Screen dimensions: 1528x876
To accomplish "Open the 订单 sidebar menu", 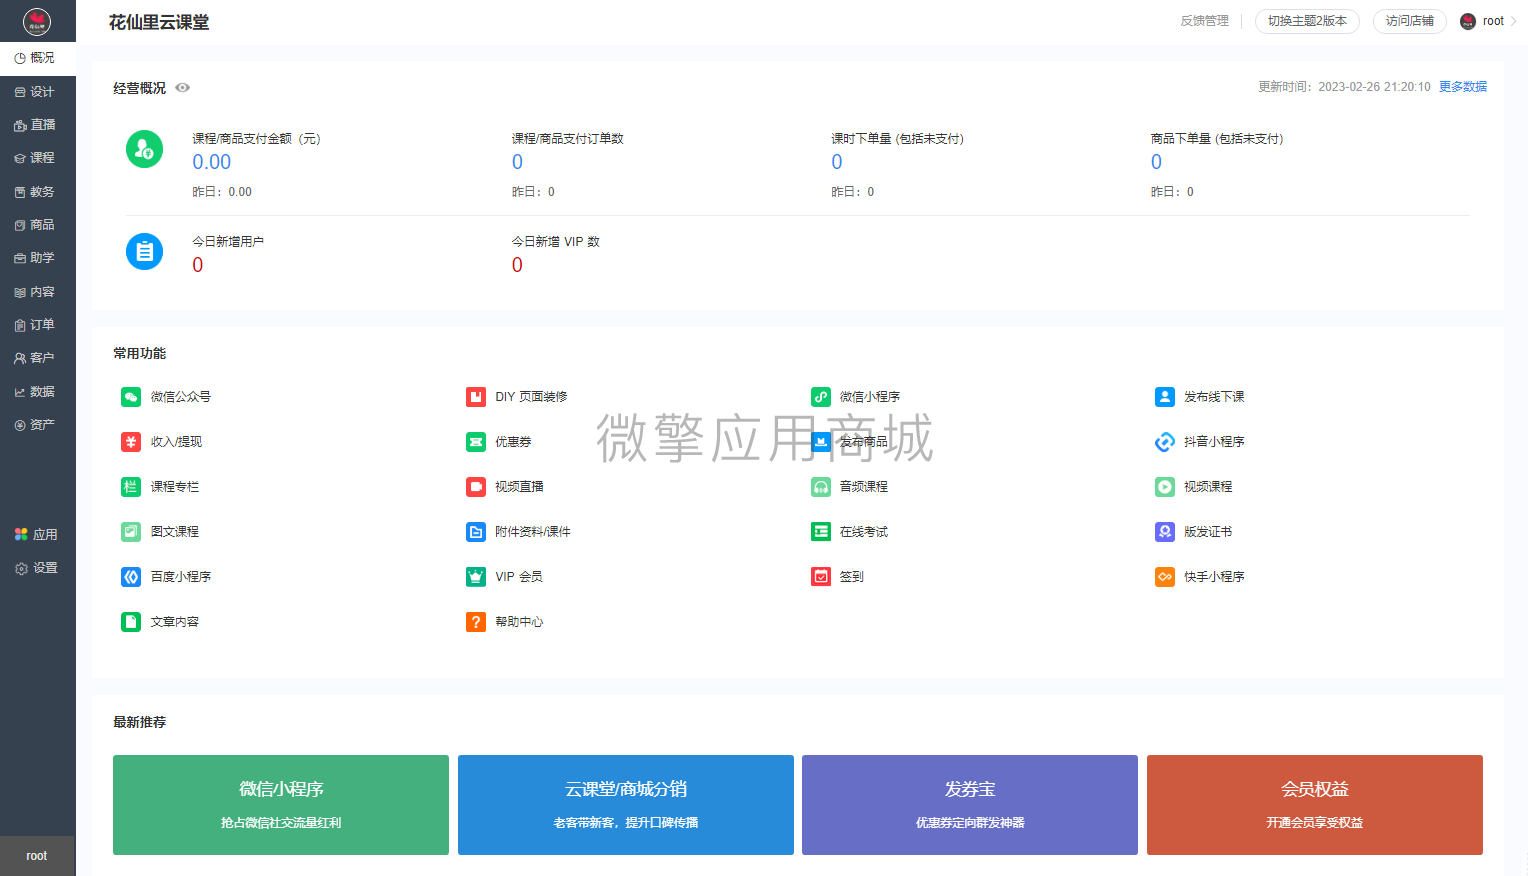I will point(38,325).
